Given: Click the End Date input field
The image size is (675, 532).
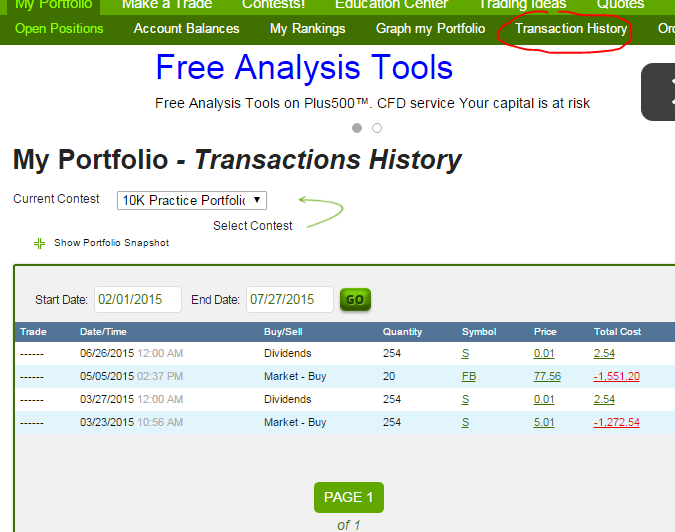Looking at the screenshot, I should click(290, 300).
